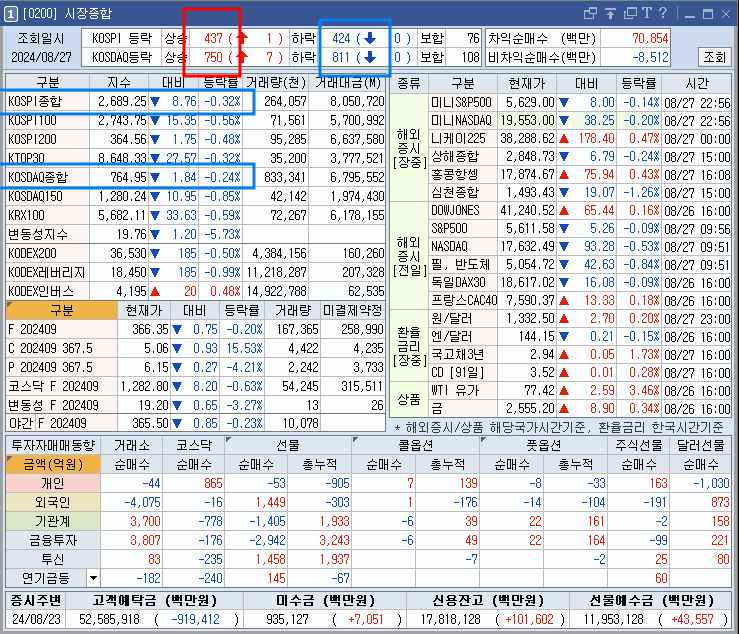The height and width of the screenshot is (634, 739).
Task: Click the 상해종합 row
Action: tap(580, 156)
